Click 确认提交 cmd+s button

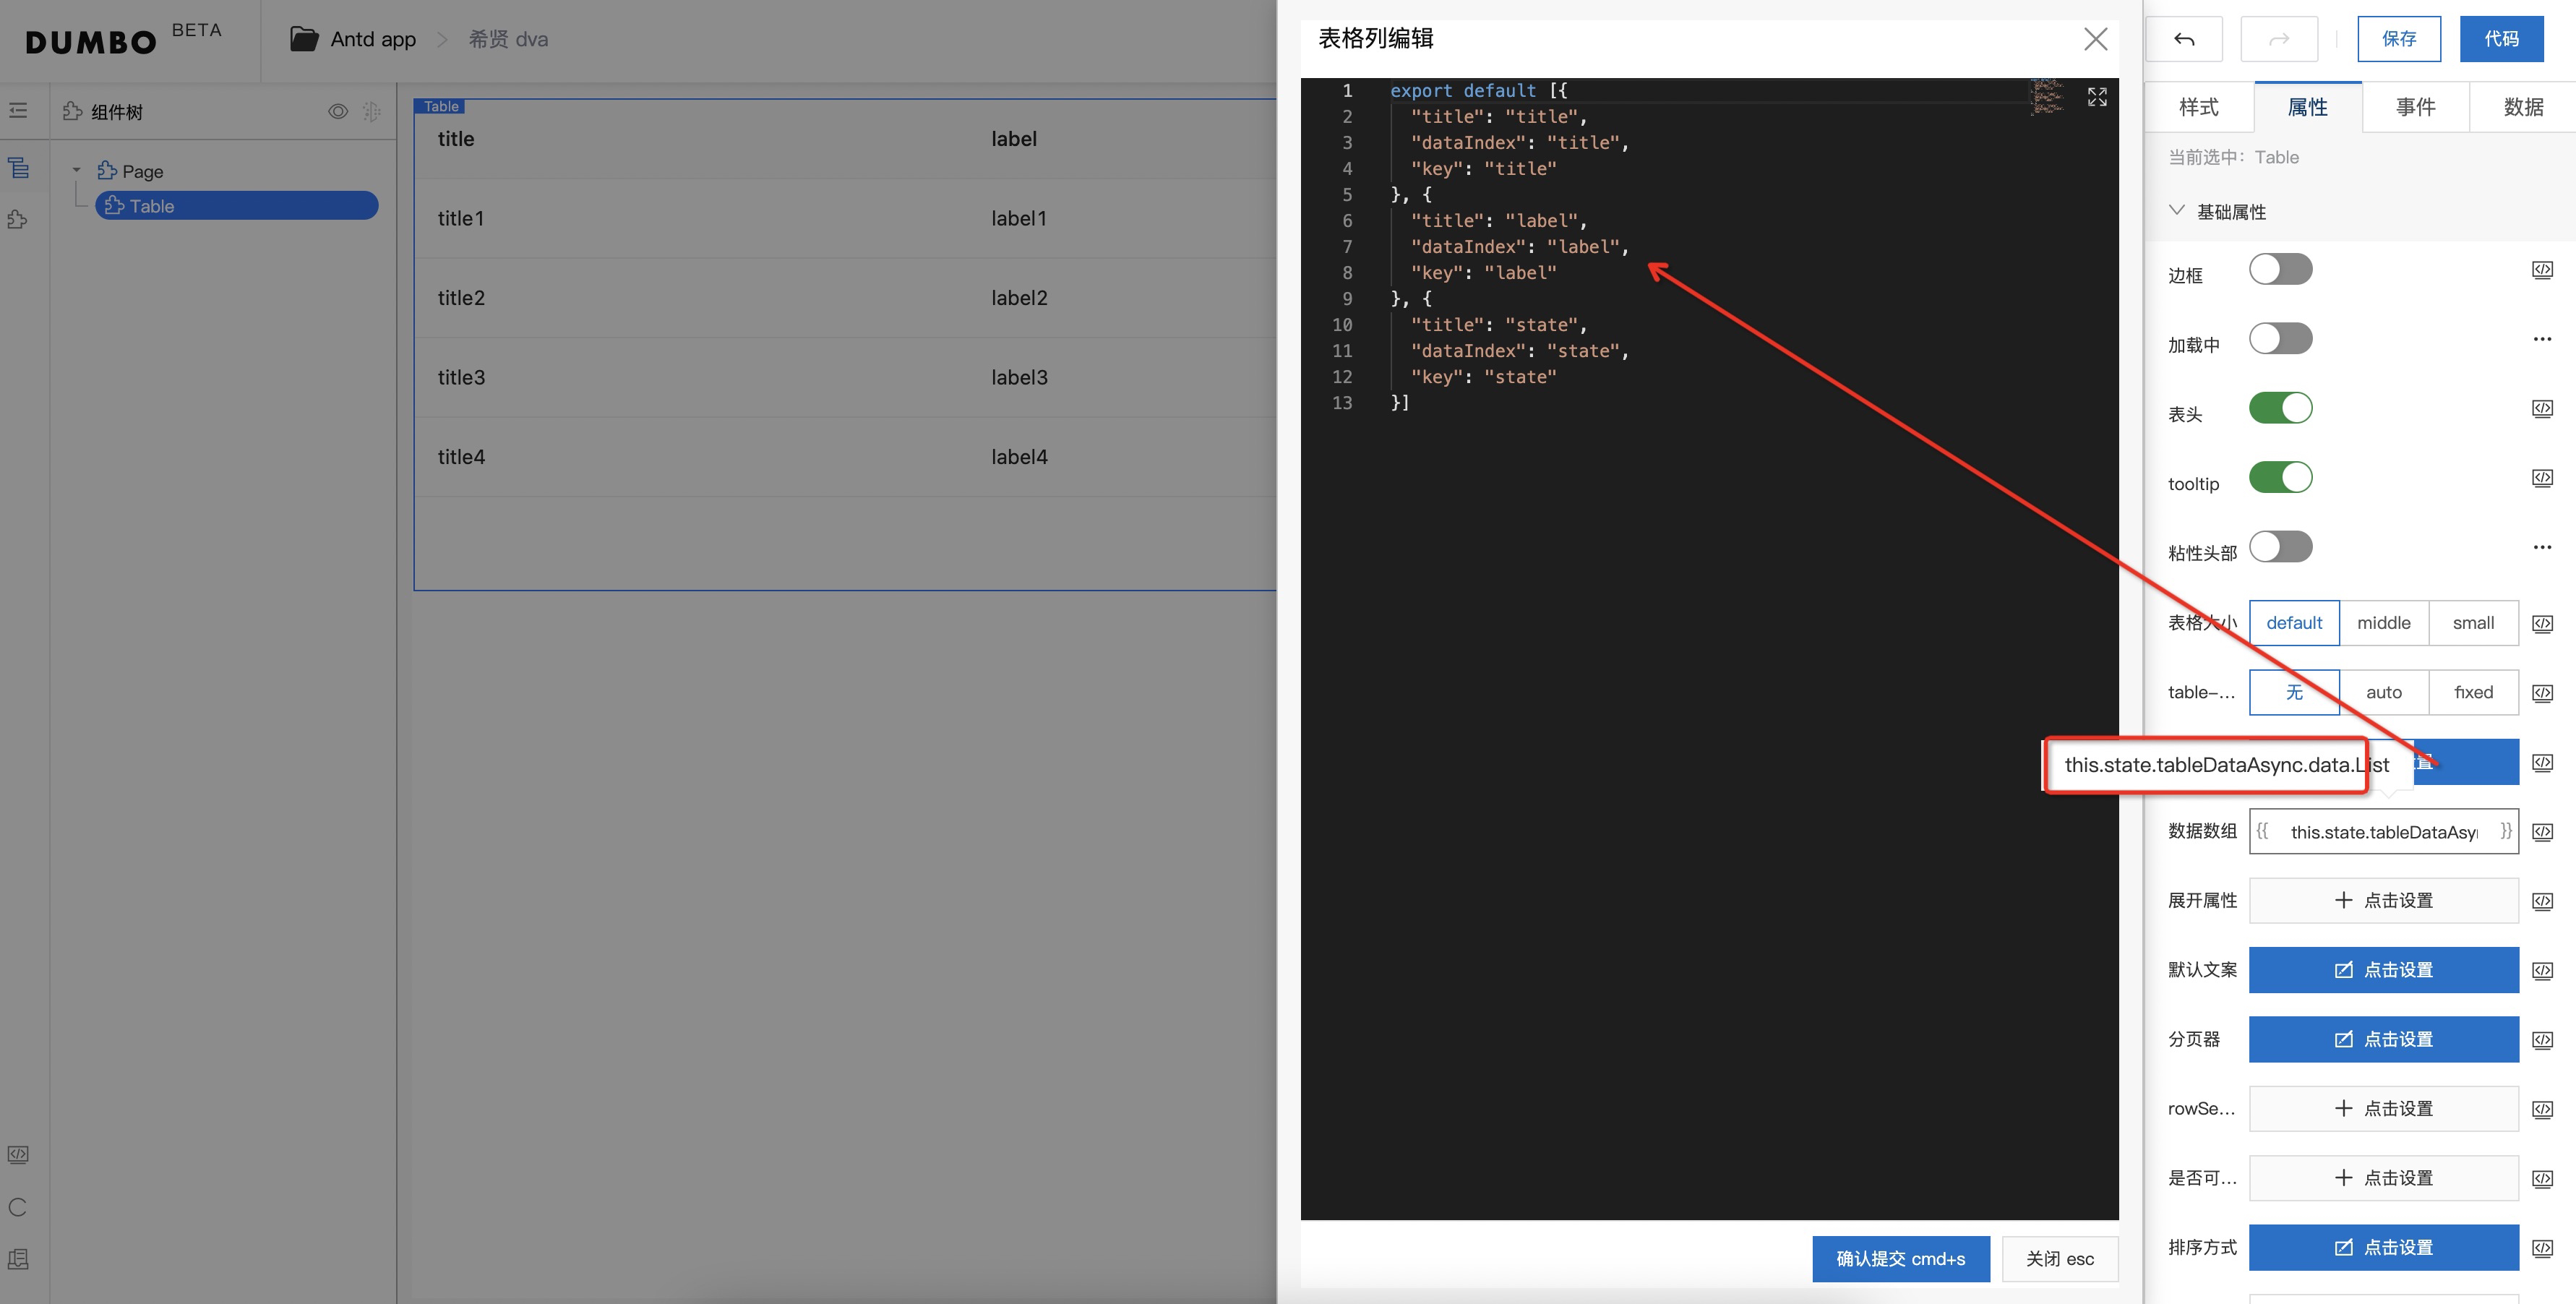1900,1258
